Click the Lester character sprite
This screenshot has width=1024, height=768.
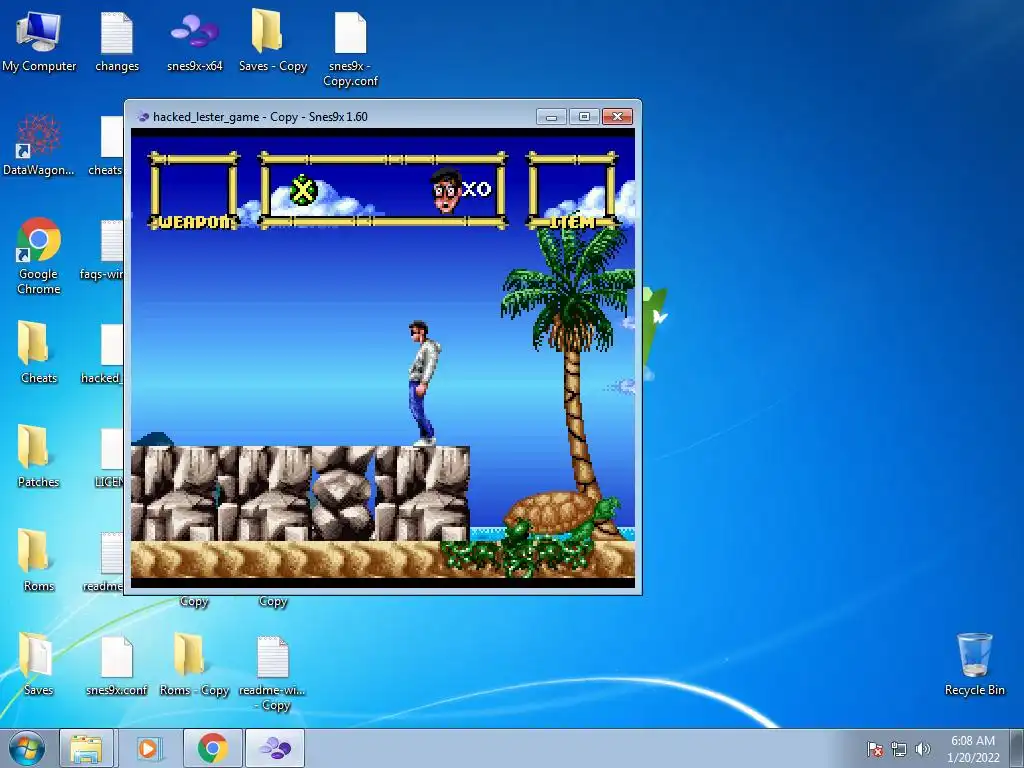pos(423,383)
